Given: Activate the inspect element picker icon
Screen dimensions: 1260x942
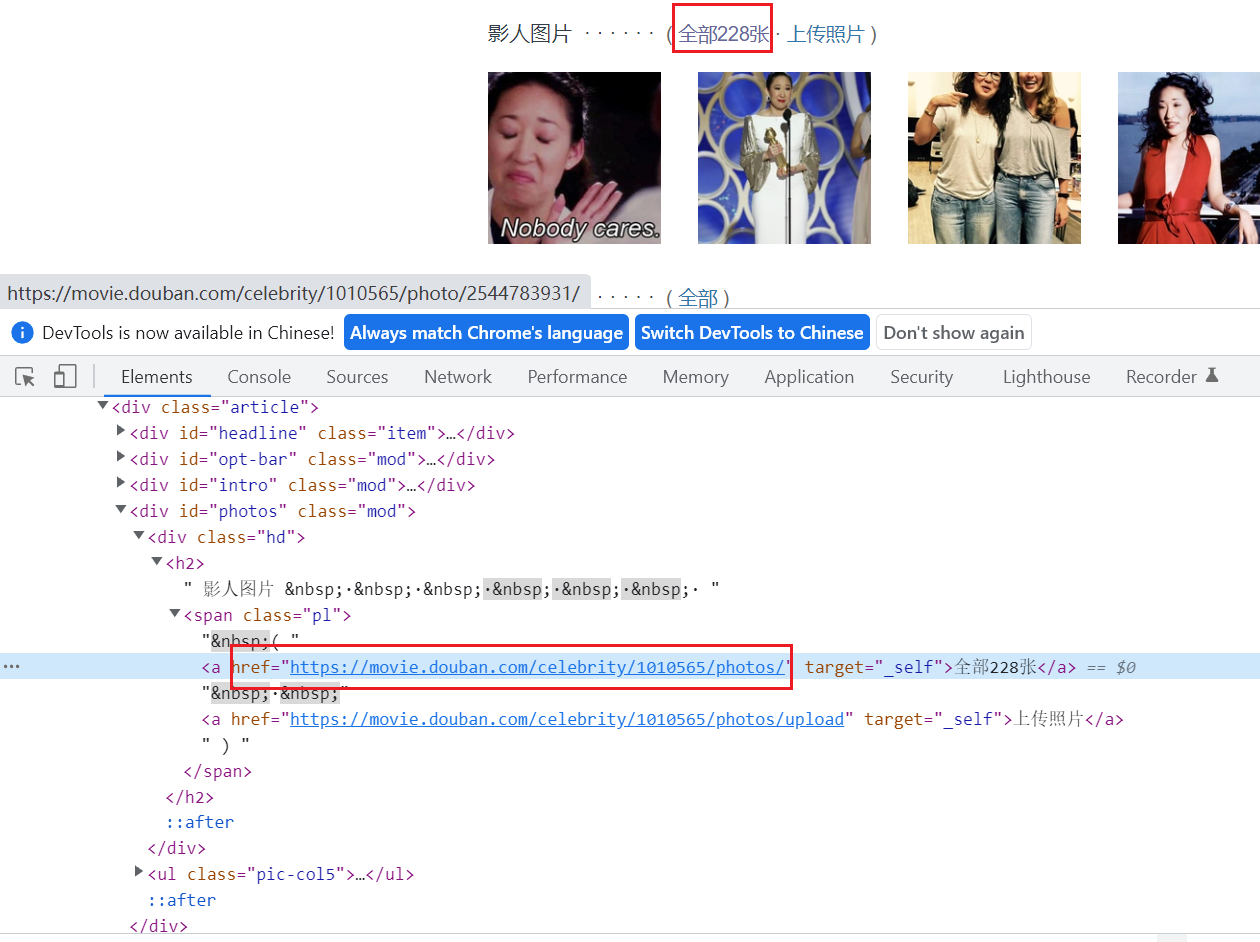Looking at the screenshot, I should click(x=25, y=377).
